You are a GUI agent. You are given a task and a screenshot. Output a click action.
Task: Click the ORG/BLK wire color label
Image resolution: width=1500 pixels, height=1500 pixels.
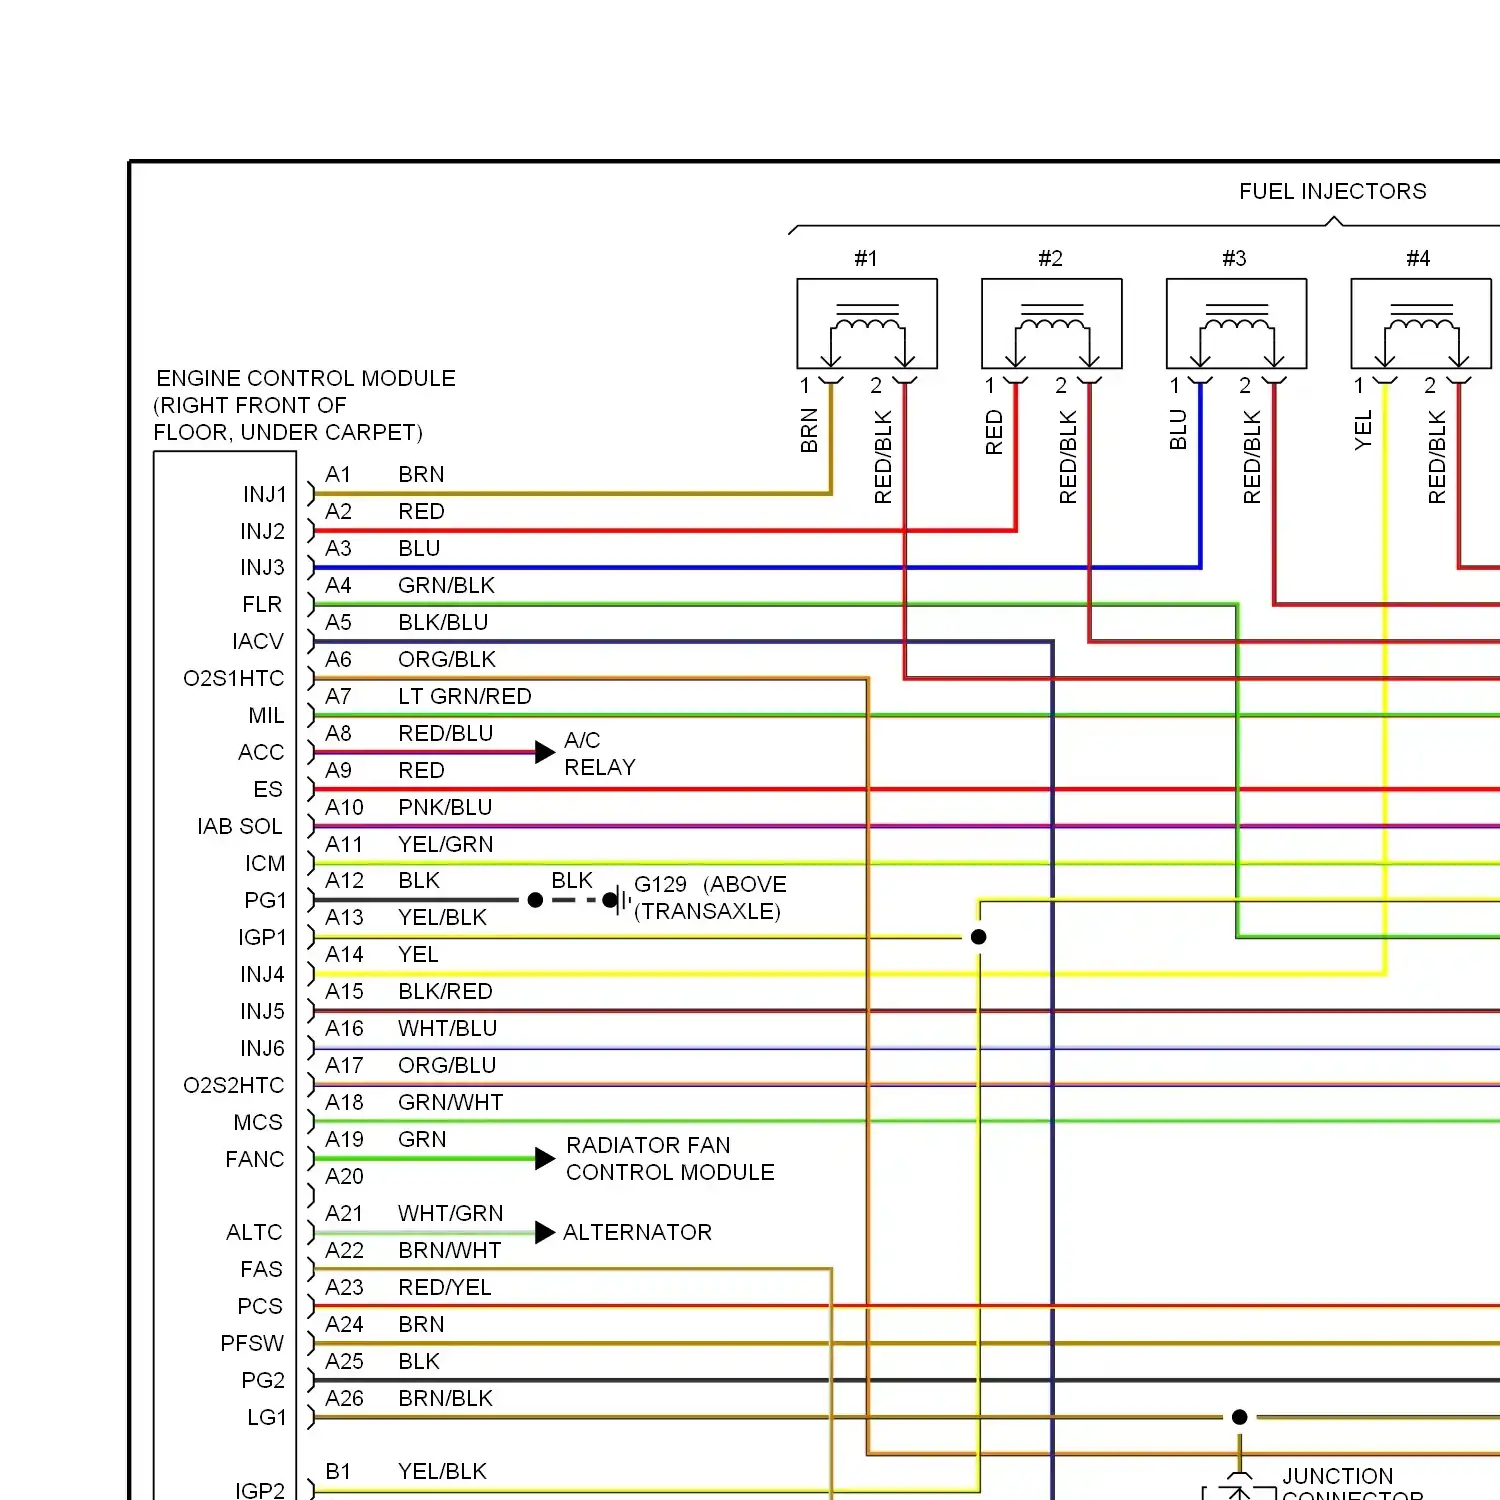pyautogui.click(x=447, y=659)
